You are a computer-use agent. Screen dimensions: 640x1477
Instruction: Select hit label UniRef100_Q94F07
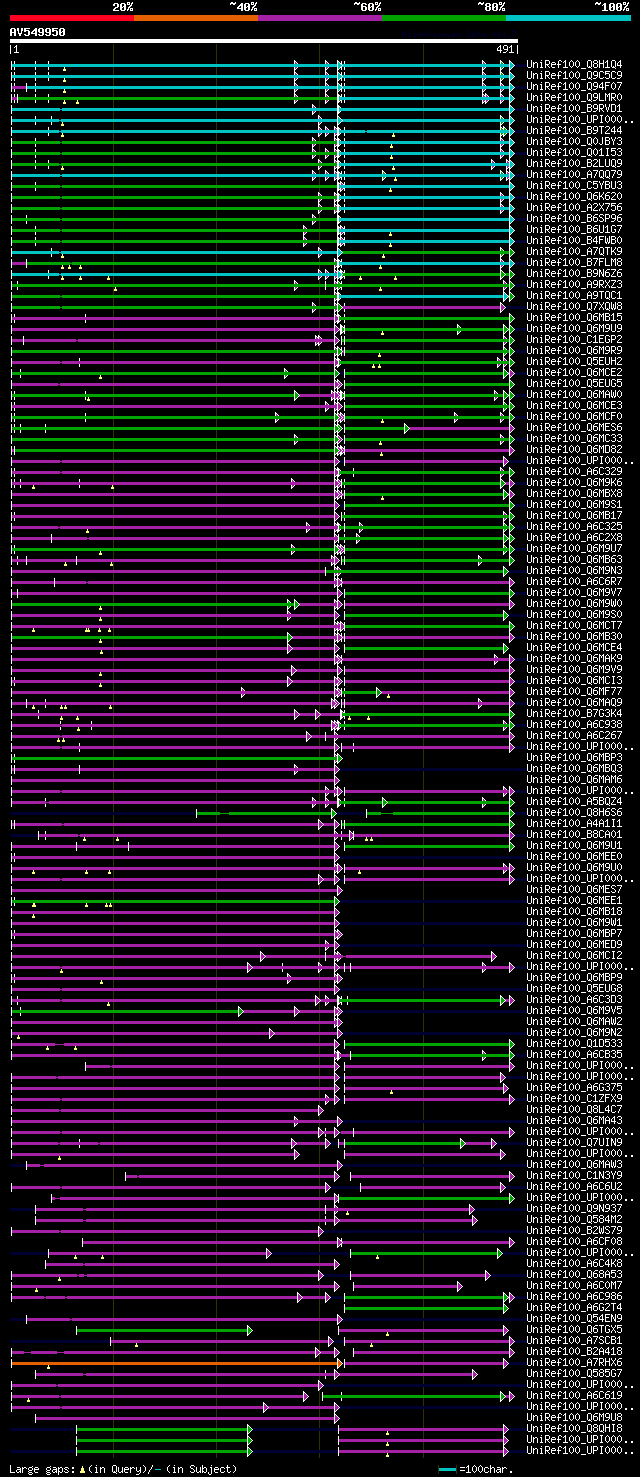574,86
